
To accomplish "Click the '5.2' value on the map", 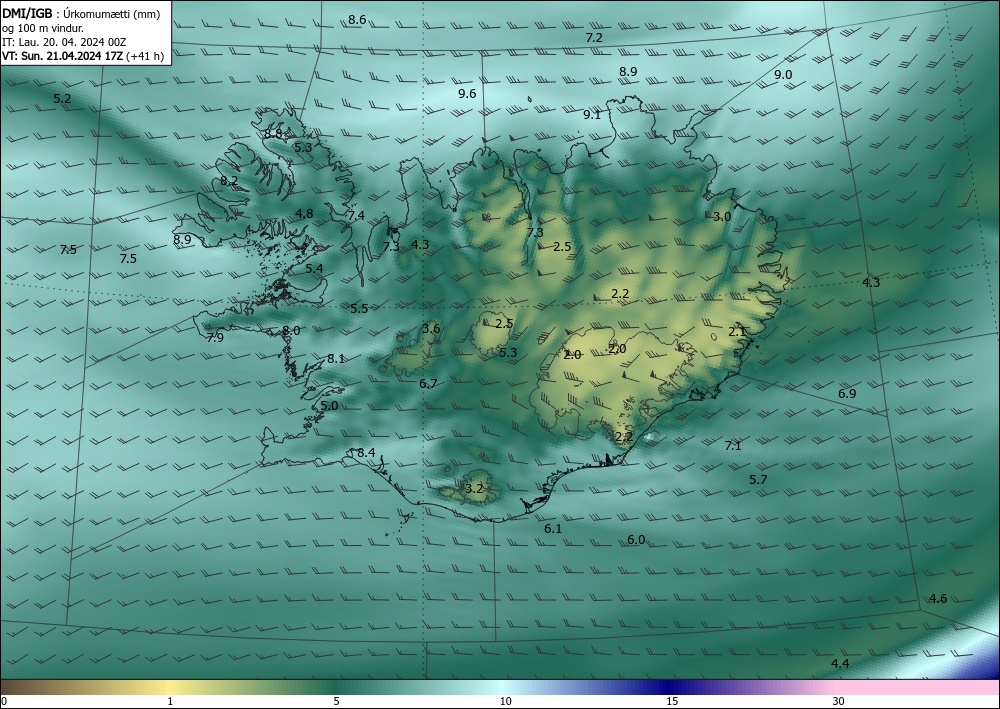I will pyautogui.click(x=62, y=99).
